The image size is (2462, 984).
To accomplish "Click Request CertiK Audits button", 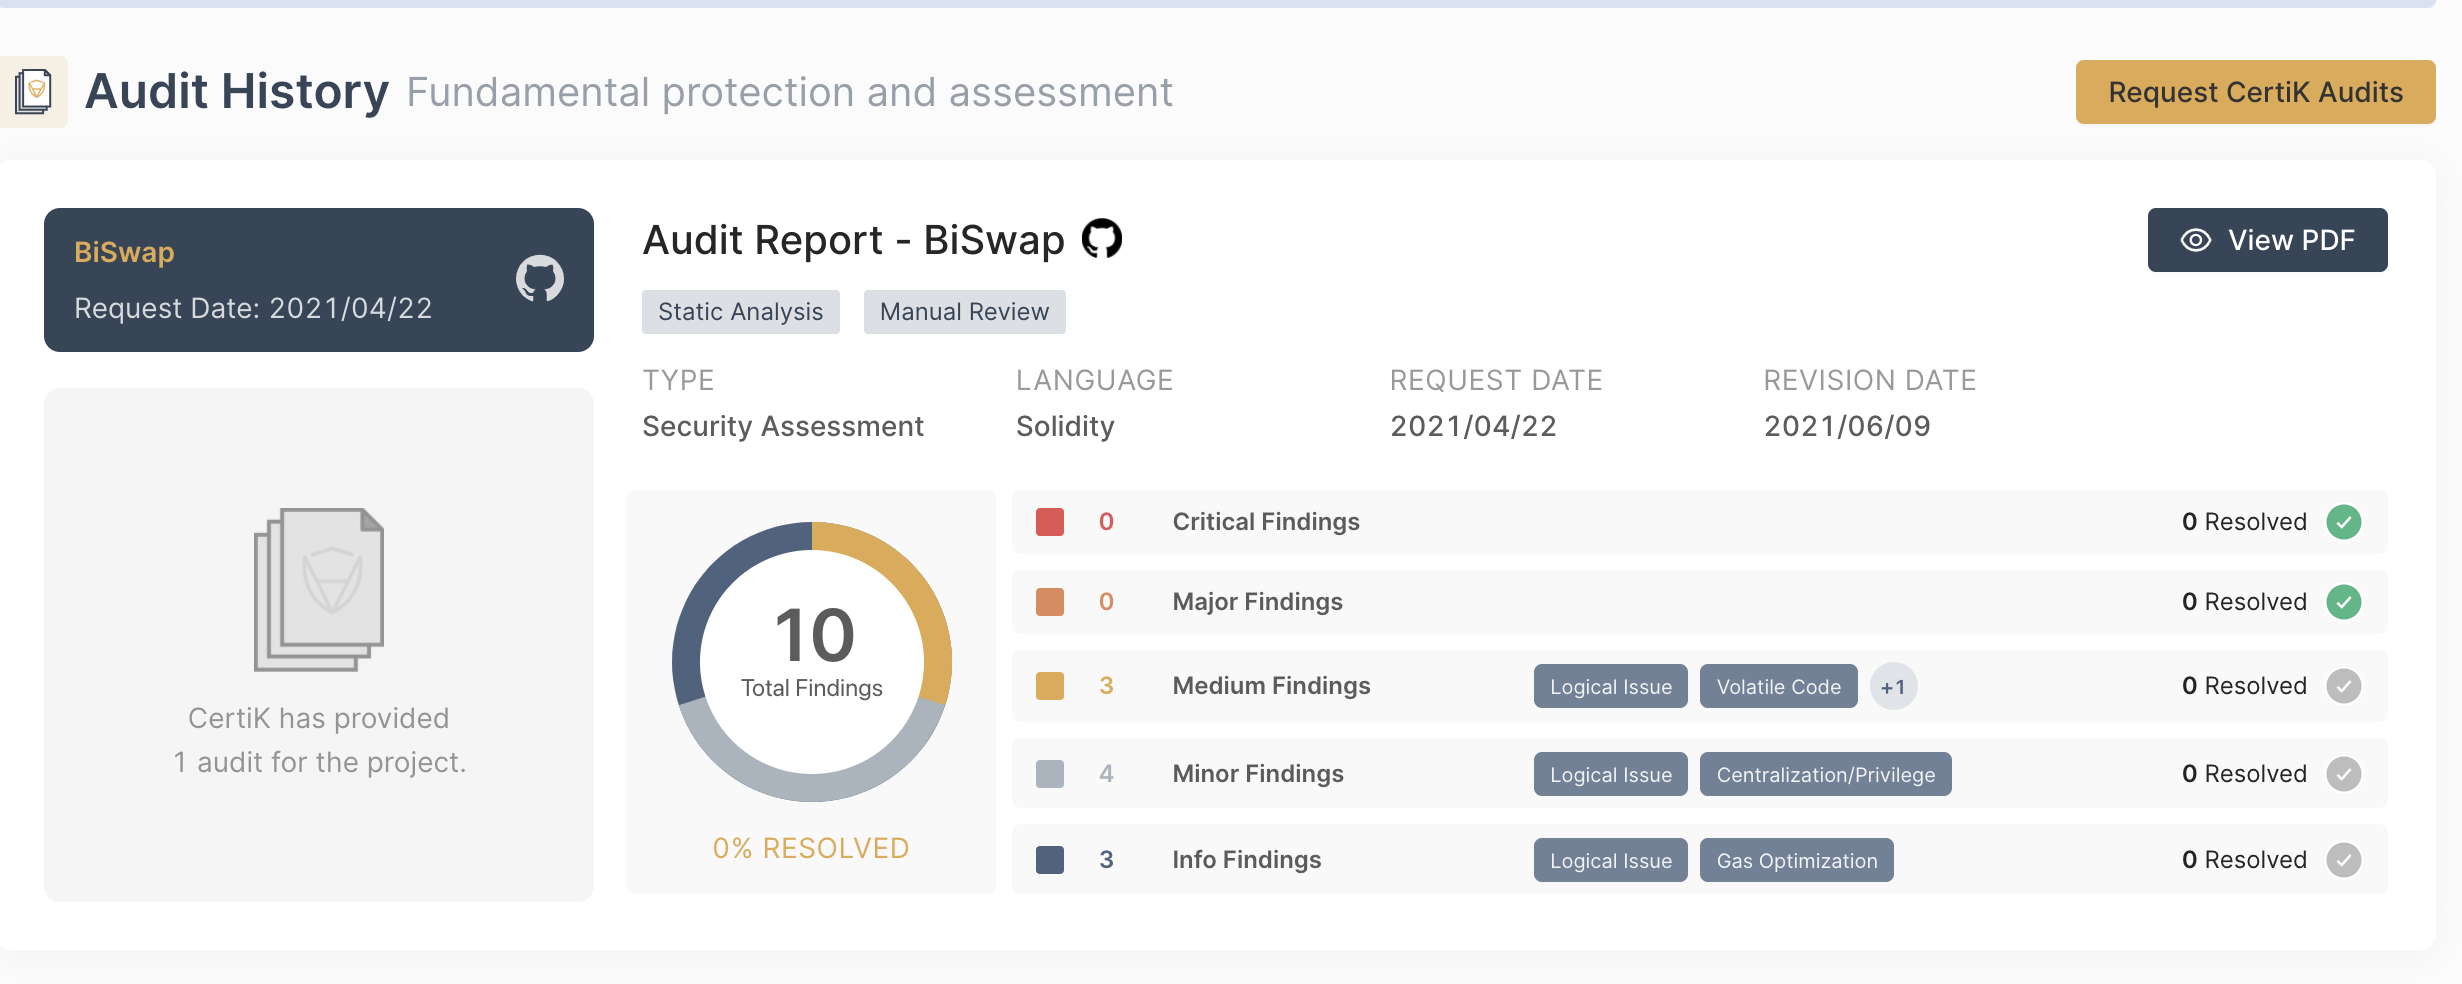I will [2255, 92].
